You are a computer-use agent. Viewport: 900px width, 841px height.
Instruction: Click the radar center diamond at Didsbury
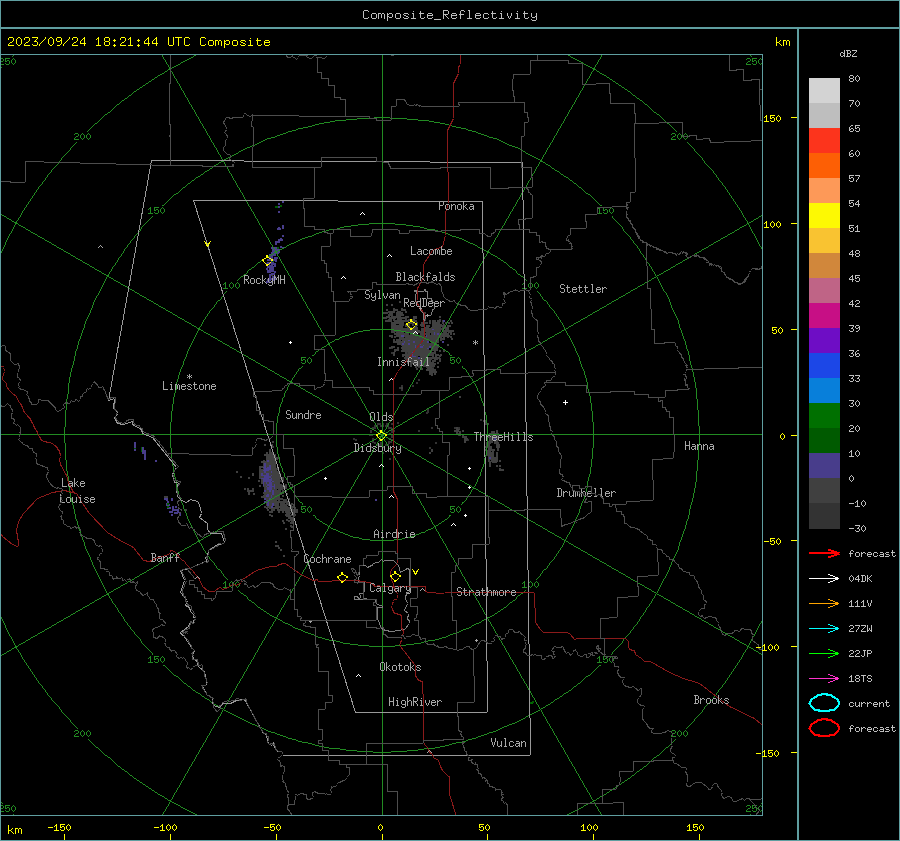[382, 436]
